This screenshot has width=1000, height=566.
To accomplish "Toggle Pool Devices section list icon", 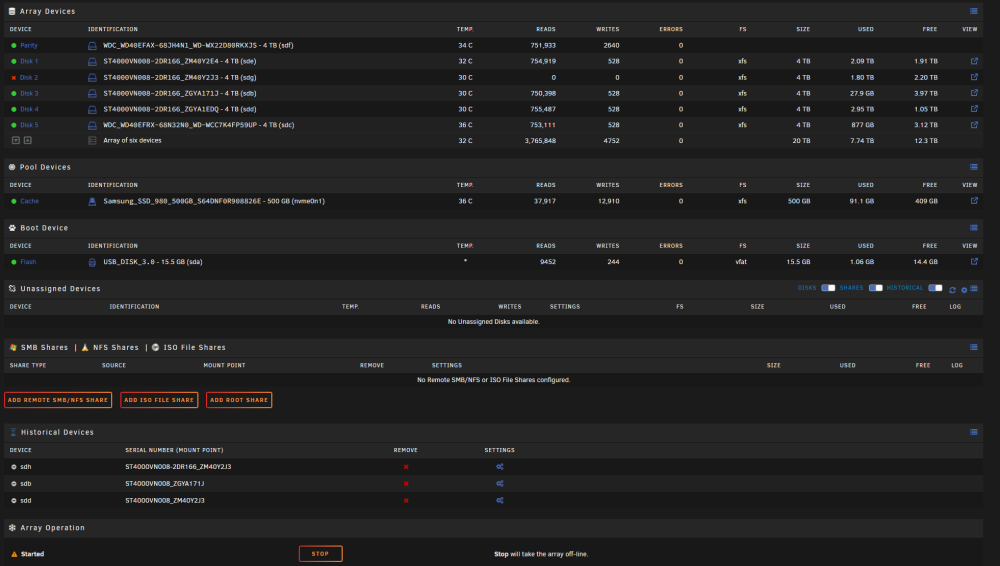I will pos(973,167).
